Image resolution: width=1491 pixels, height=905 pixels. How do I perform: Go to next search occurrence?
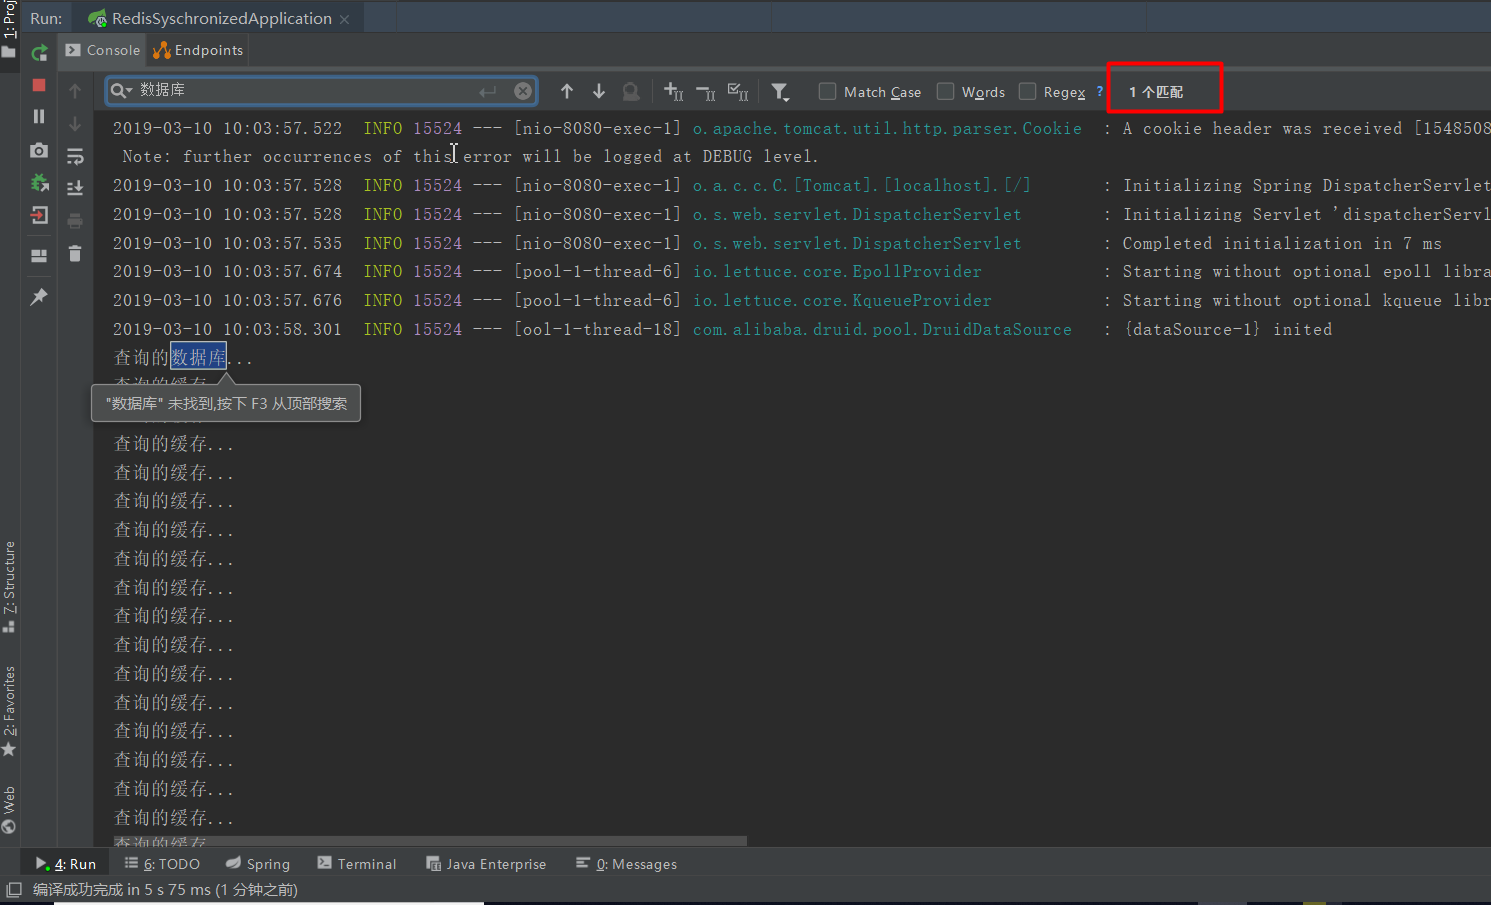point(599,91)
